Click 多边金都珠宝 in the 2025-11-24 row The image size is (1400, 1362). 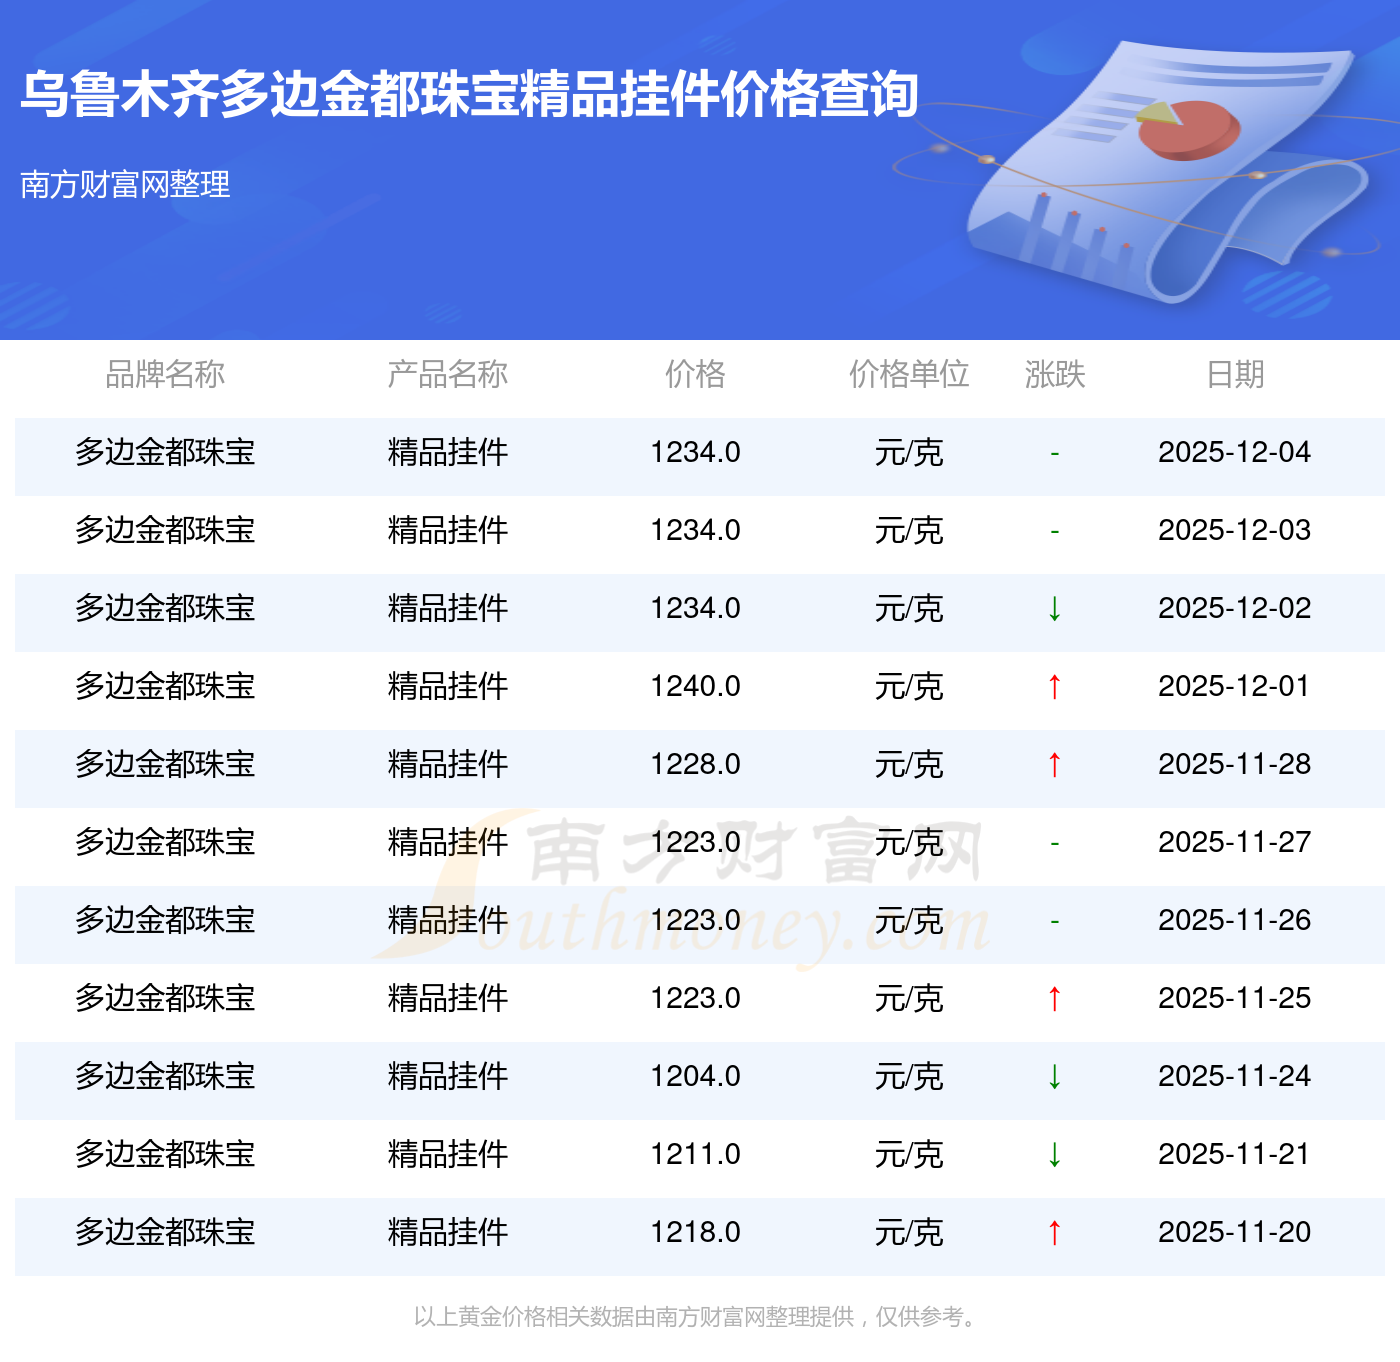pyautogui.click(x=165, y=1076)
